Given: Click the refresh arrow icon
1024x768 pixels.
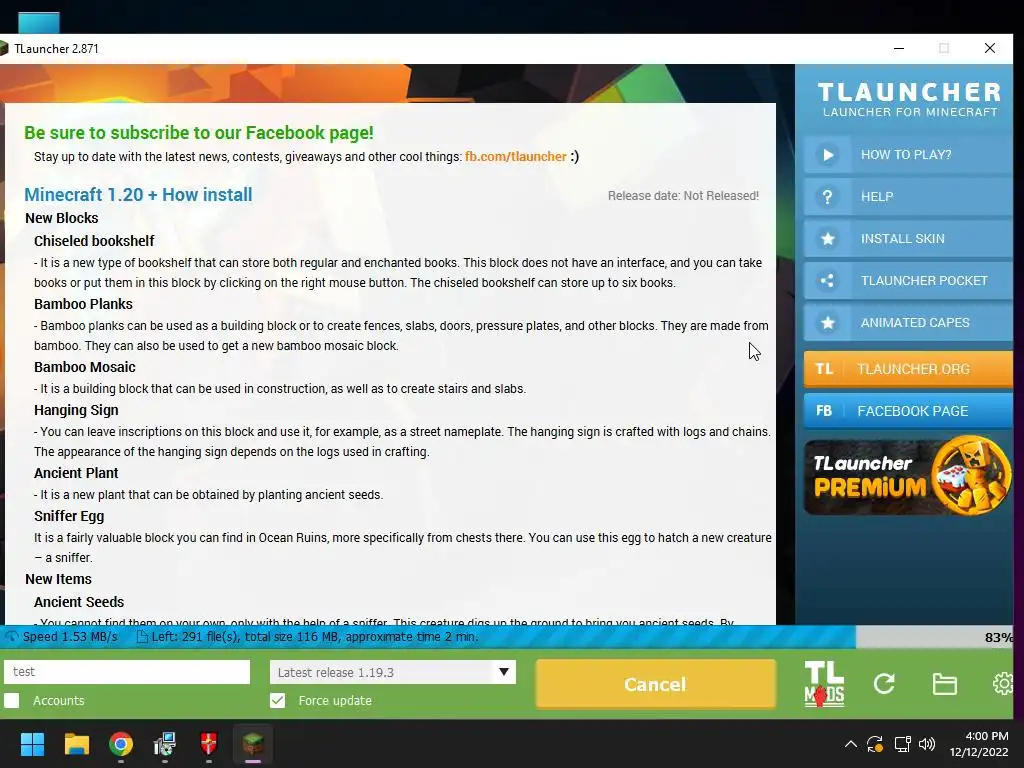Looking at the screenshot, I should click(884, 684).
